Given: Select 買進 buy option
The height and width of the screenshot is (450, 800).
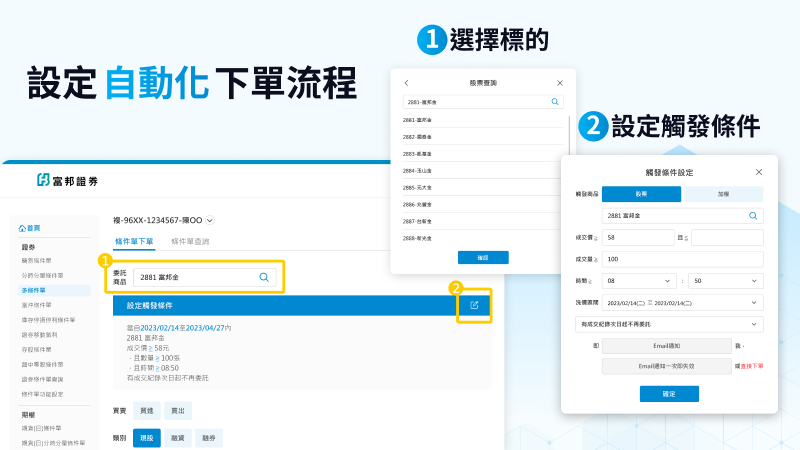Looking at the screenshot, I should tap(146, 411).
